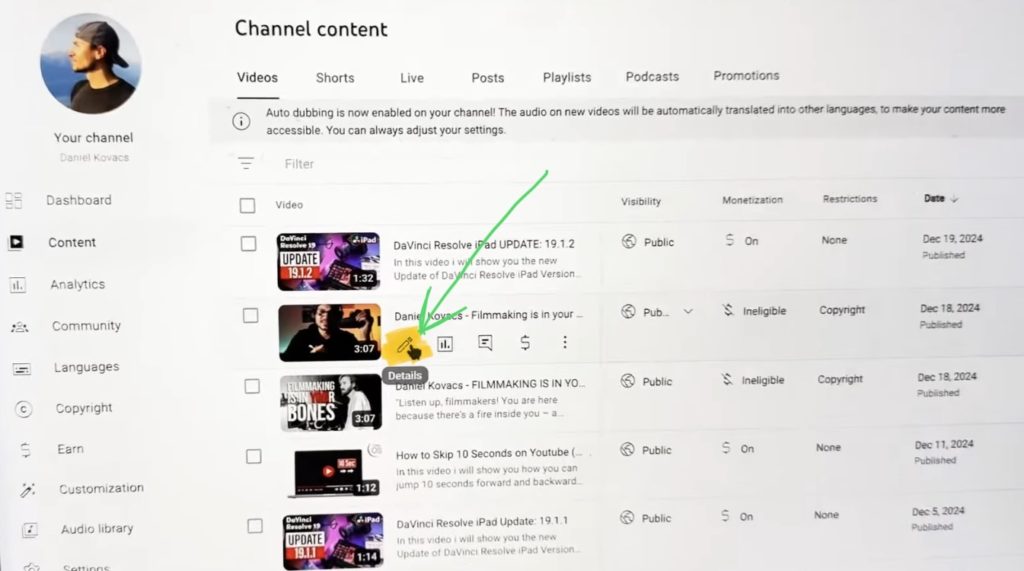Expand visibility dropdown arrow on hovered video row

[x=688, y=312]
